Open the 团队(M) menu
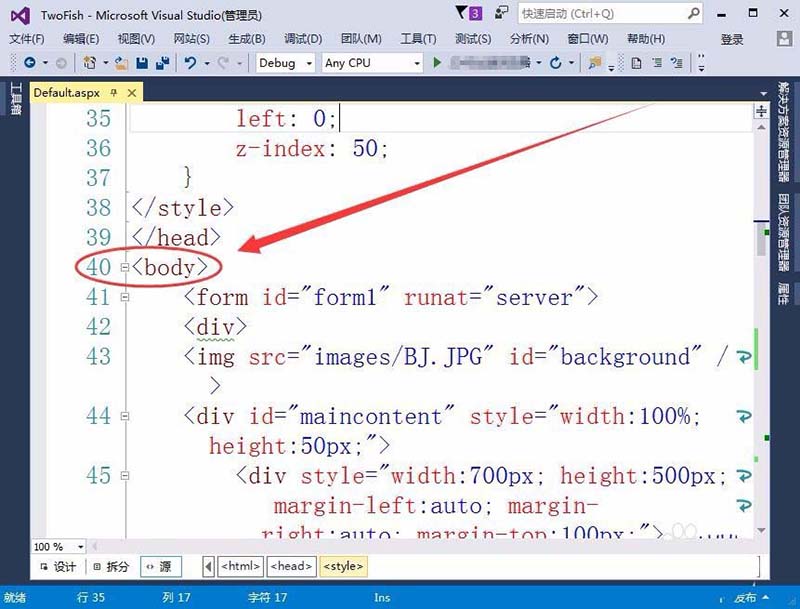Image resolution: width=800 pixels, height=609 pixels. (361, 39)
